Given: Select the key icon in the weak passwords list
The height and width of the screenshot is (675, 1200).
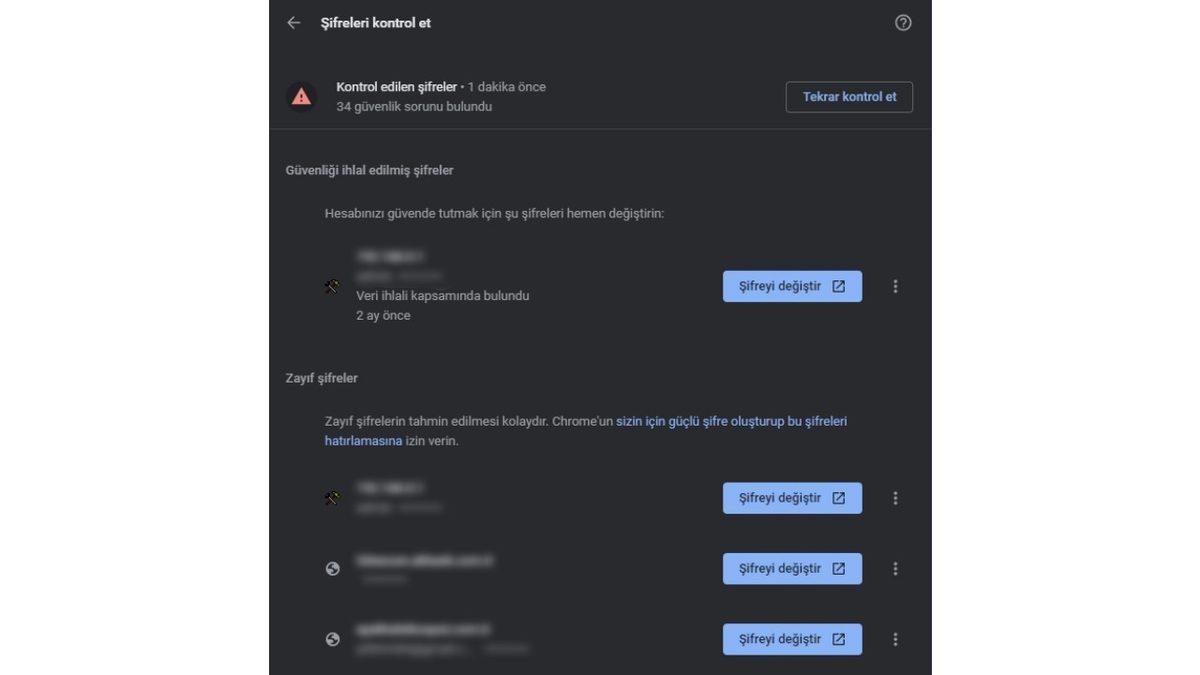Looking at the screenshot, I should (x=332, y=498).
